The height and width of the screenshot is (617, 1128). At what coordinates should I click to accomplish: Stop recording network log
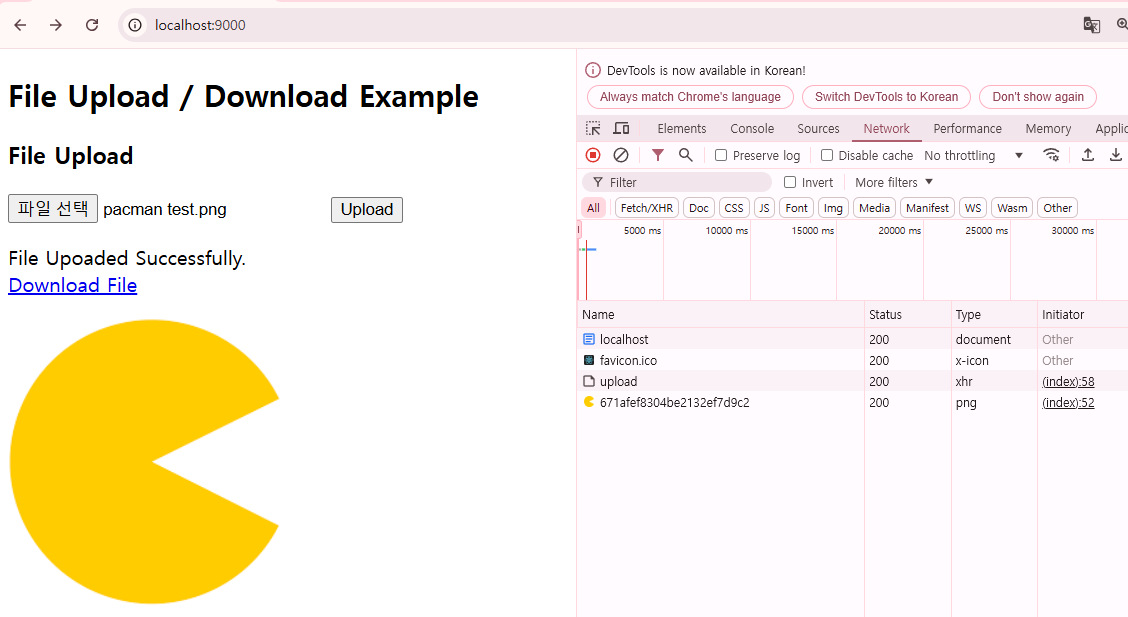[x=593, y=155]
